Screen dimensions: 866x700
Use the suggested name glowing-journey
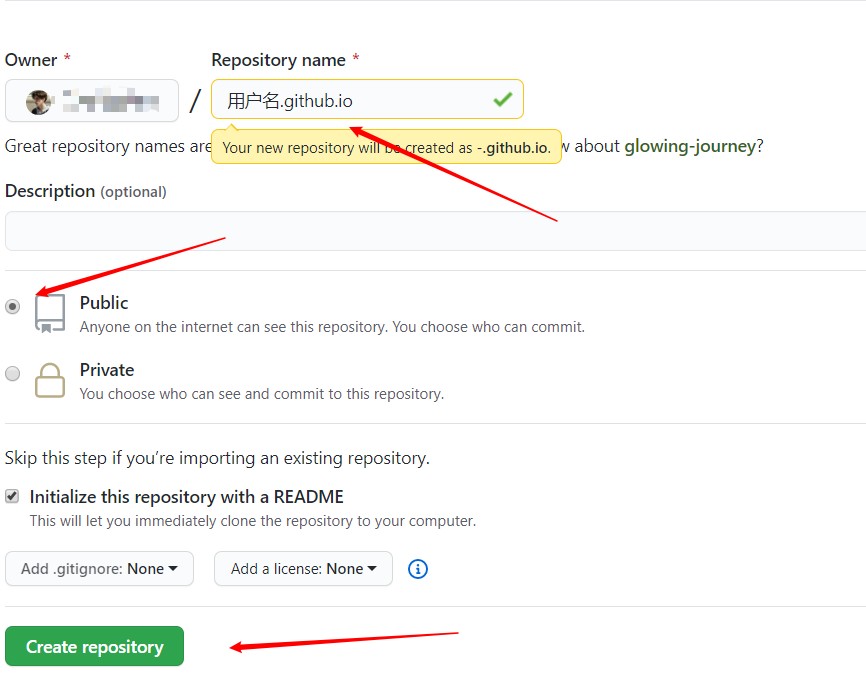[x=690, y=146]
